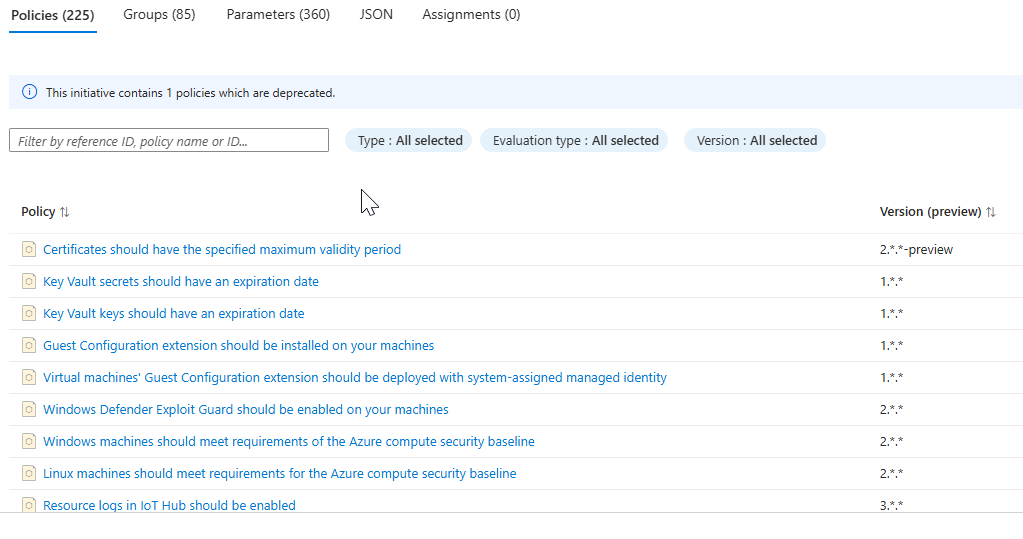
Task: Open the JSON tab
Action: coord(376,15)
